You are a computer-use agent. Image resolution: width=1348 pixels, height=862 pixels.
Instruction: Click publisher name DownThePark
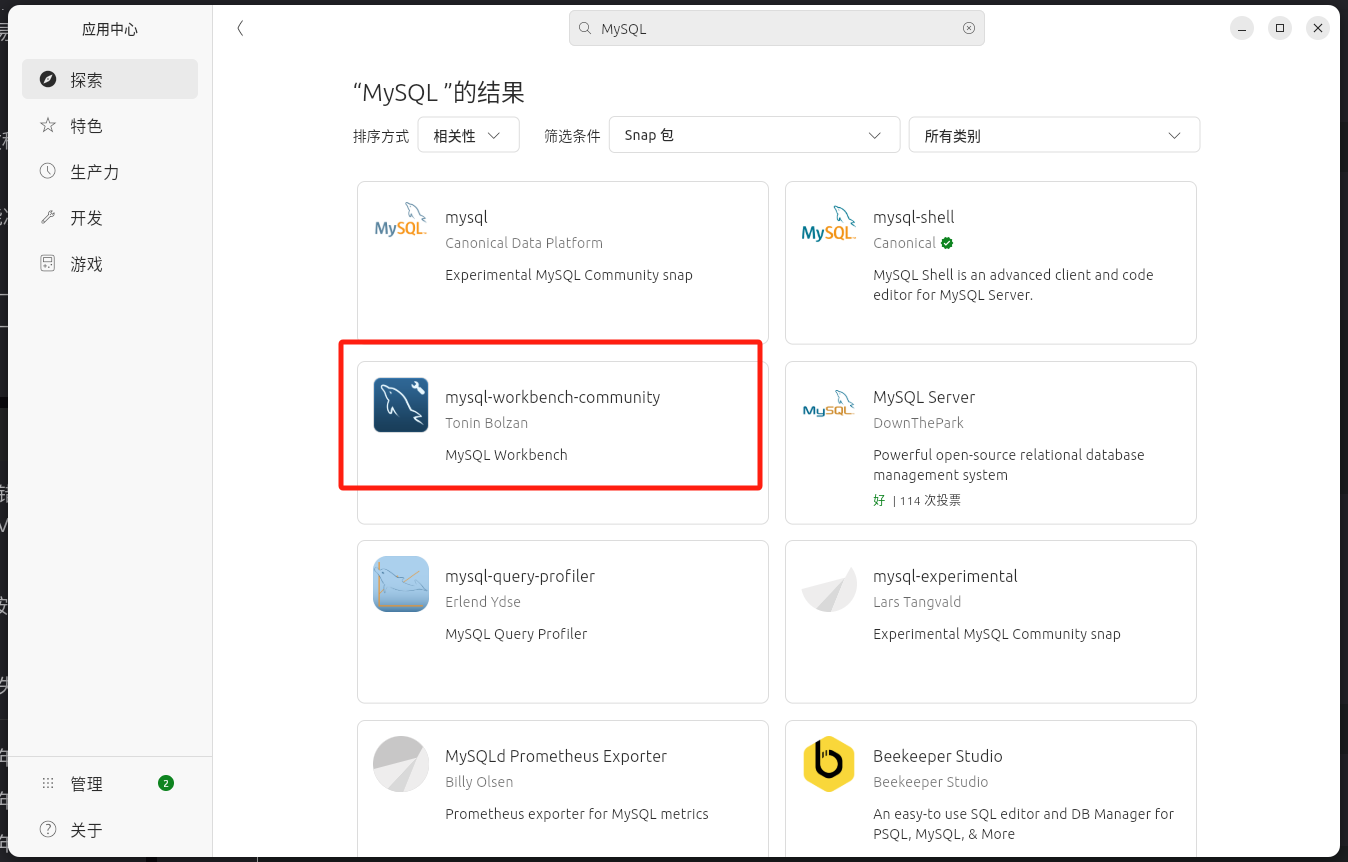pos(918,423)
